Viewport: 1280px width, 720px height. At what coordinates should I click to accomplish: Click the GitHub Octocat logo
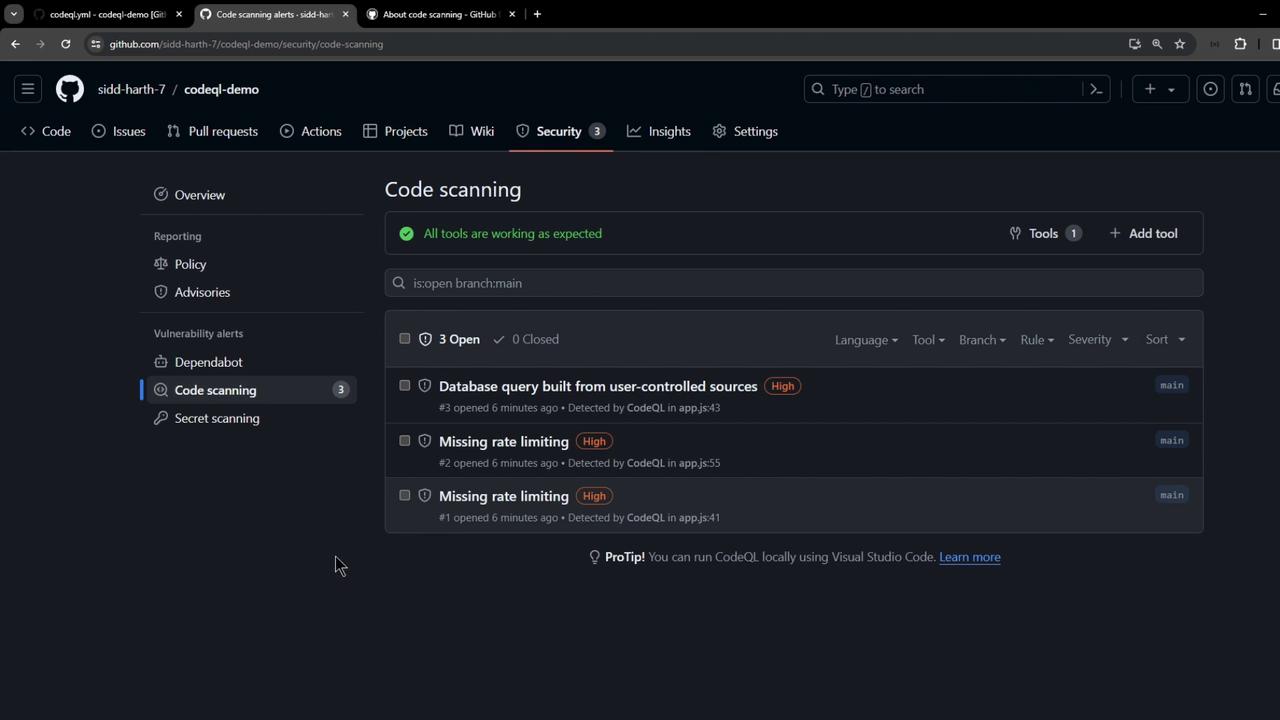pos(70,89)
